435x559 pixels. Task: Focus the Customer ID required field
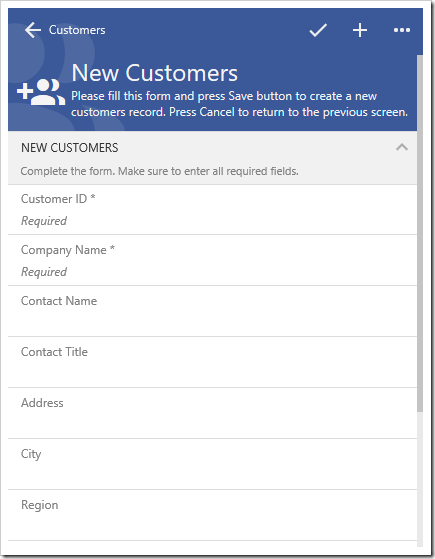(213, 210)
